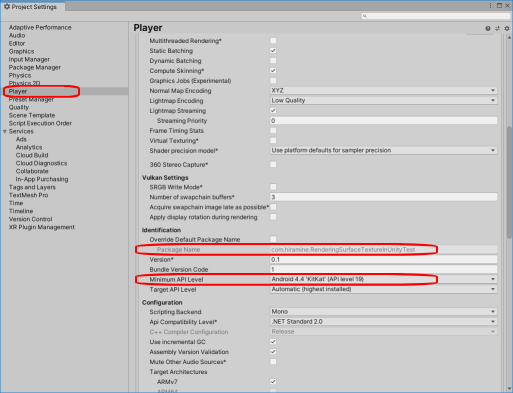This screenshot has width=513, height=393.
Task: Click the Project Settings tab gear icon
Action: [x=7, y=7]
